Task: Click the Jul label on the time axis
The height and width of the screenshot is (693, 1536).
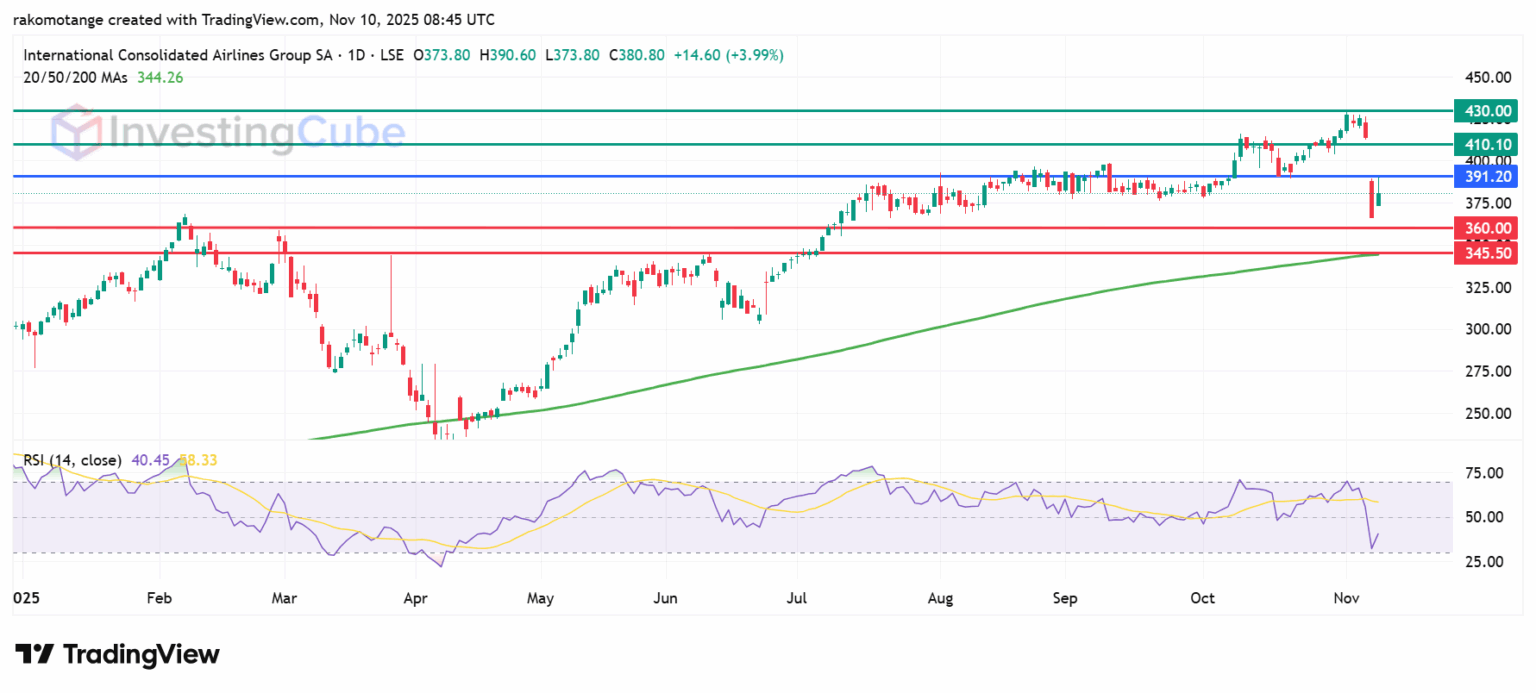Action: point(796,598)
